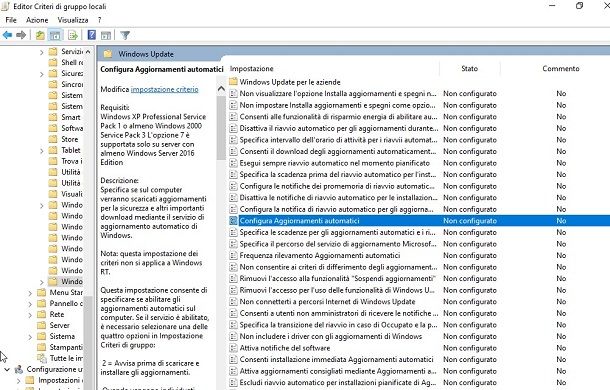Click folder icon of Trova i tree node

pos(53,161)
